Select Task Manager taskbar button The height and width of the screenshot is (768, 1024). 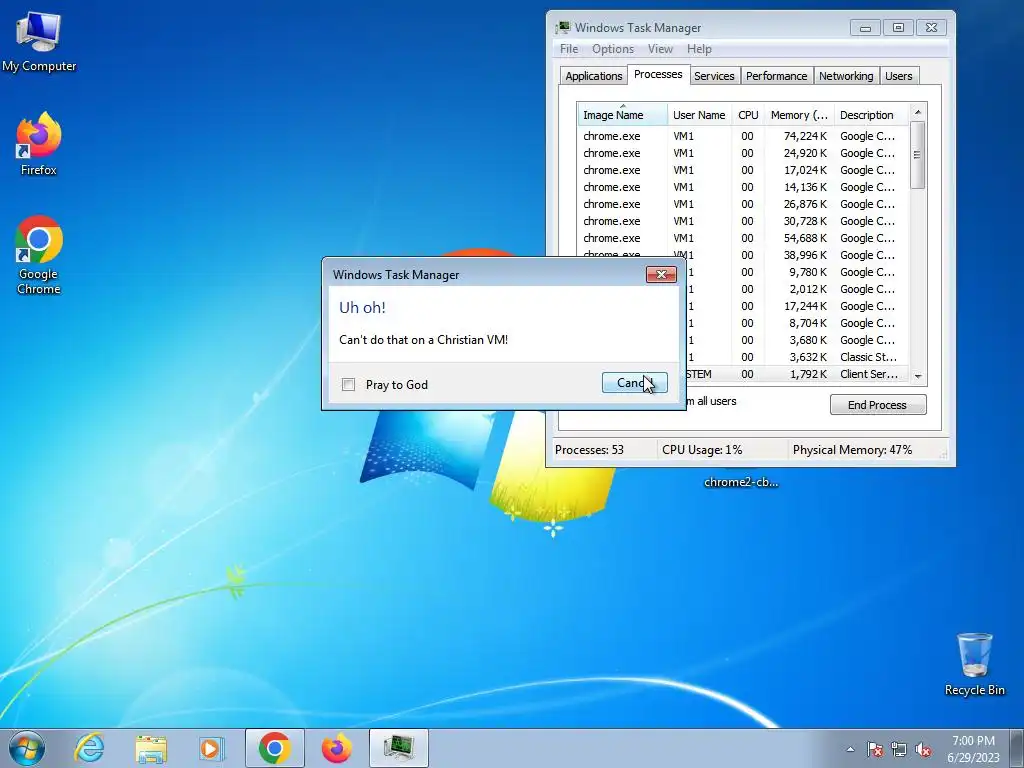(399, 748)
